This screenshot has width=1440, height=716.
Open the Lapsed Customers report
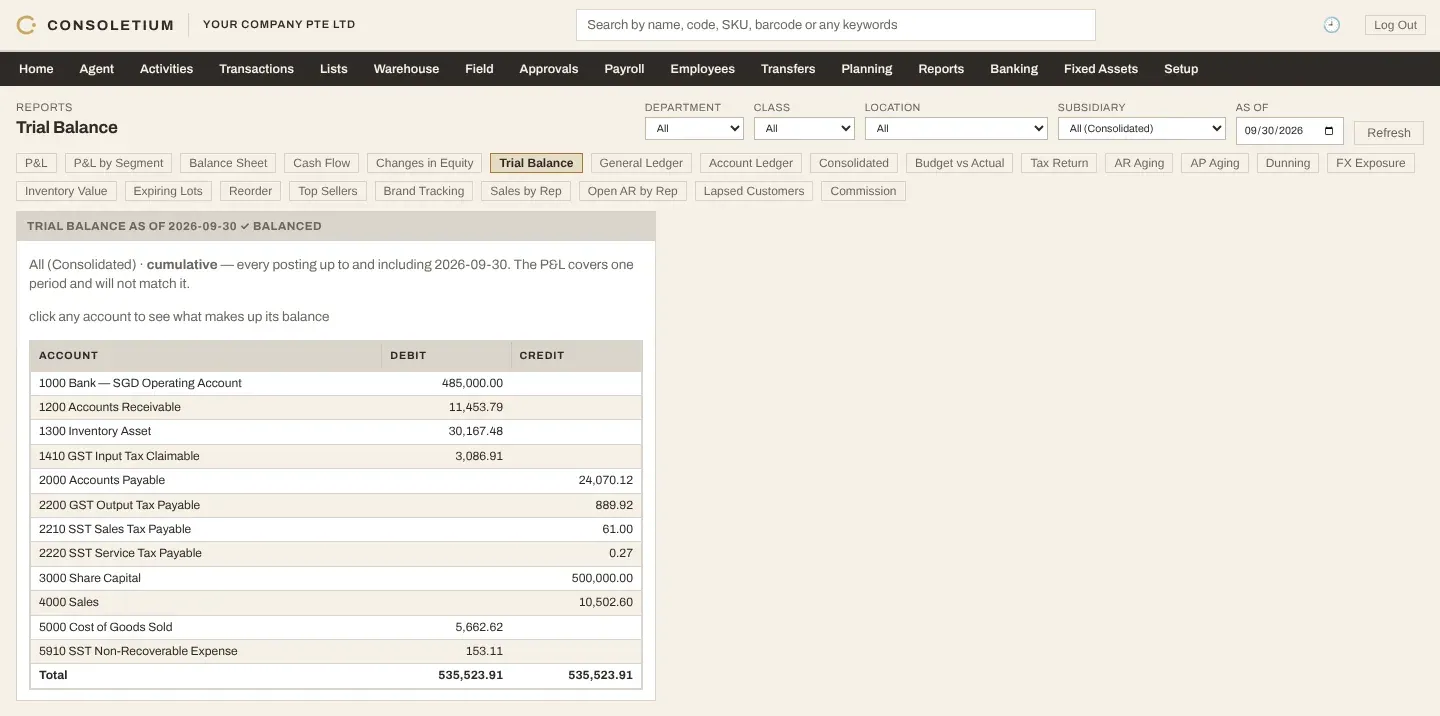[x=754, y=191]
